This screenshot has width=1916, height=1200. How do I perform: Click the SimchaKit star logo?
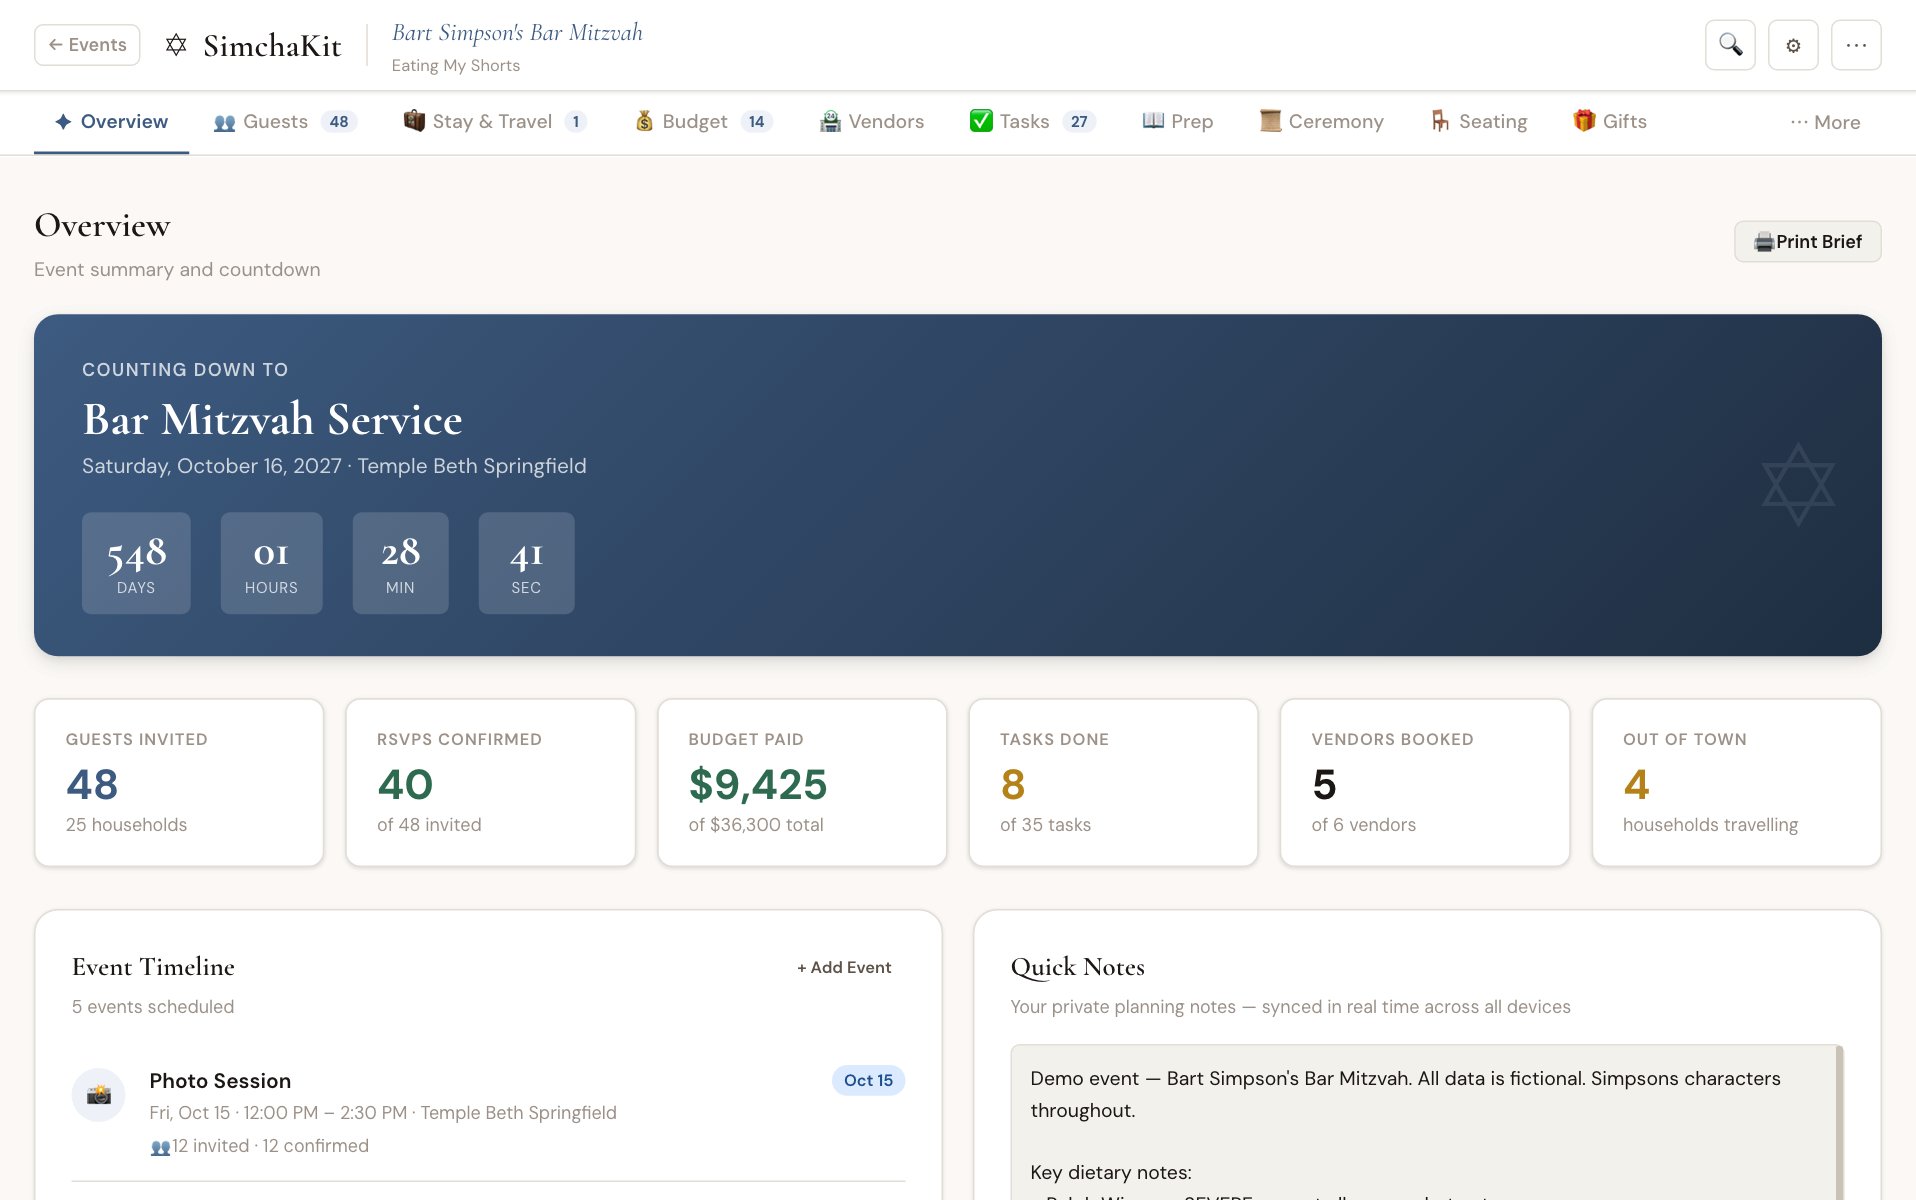point(176,45)
